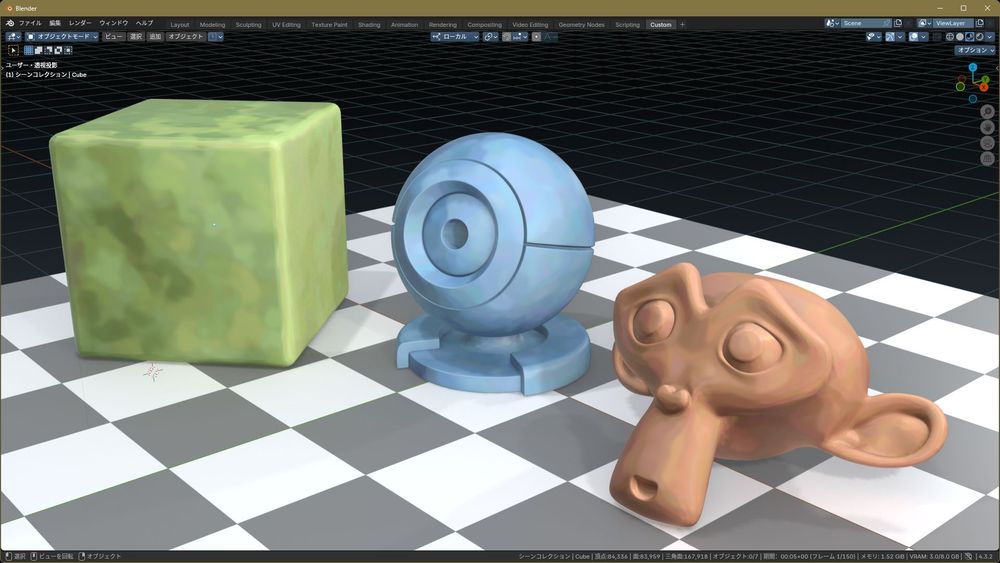This screenshot has height=563, width=1000.
Task: Choose intersect selection mode icon
Action: click(x=68, y=50)
